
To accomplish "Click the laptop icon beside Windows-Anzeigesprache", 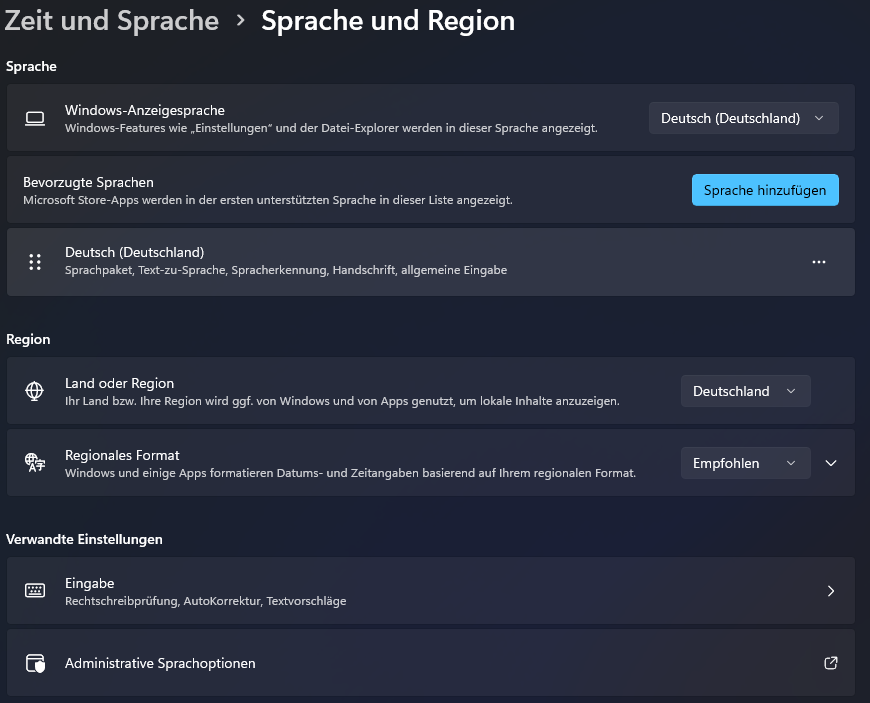I will (x=35, y=118).
